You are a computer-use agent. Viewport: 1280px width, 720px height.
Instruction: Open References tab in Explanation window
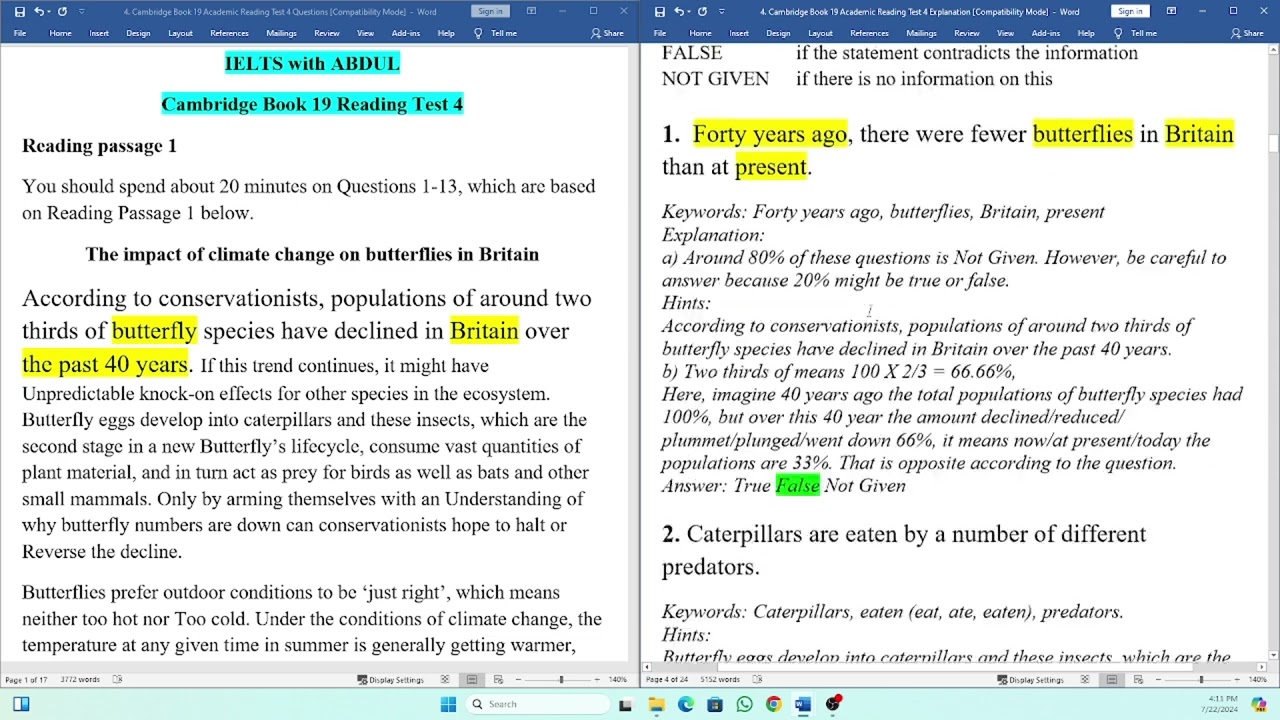click(x=869, y=33)
